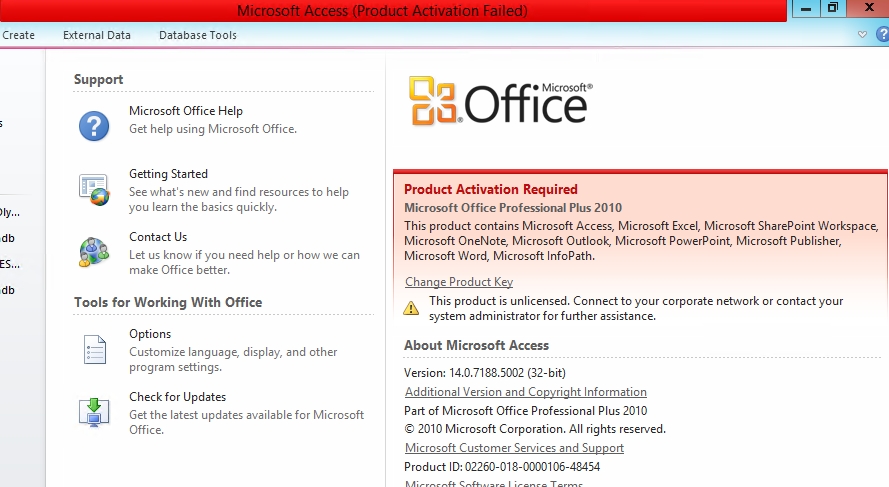Click the Product ID 02260-018-0000106-48454 text
The image size is (889, 487).
(x=502, y=467)
